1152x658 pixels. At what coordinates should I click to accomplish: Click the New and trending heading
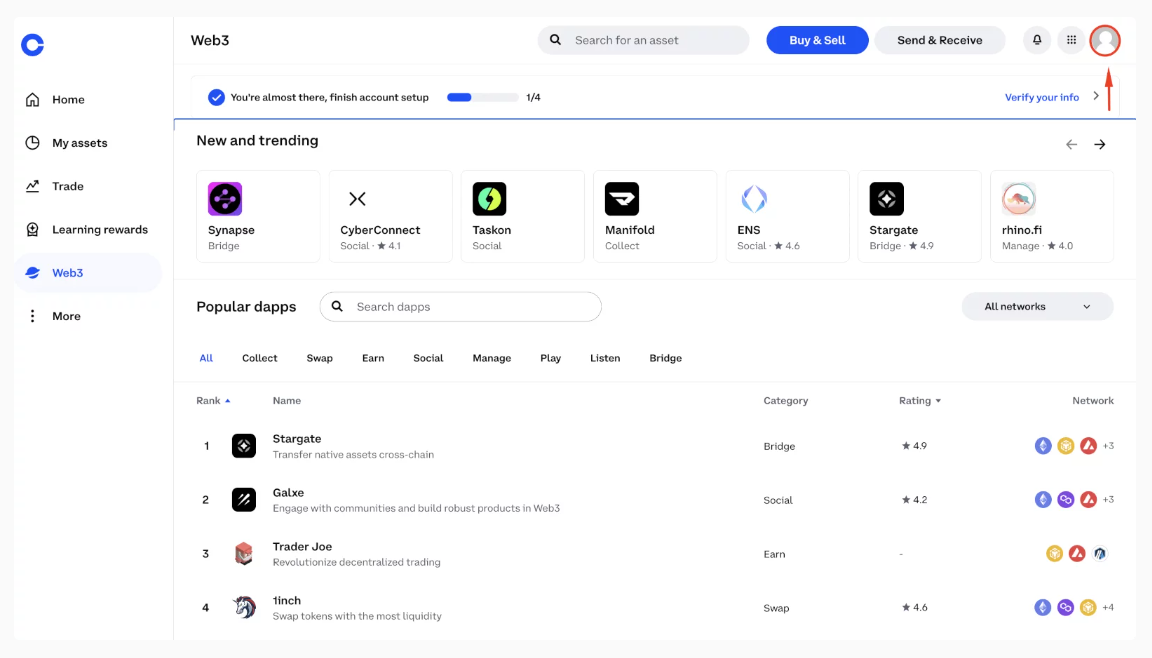(x=257, y=140)
